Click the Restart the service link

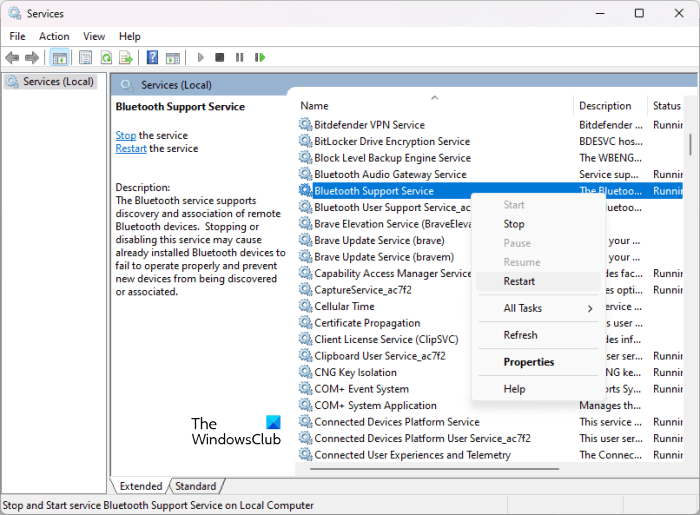coord(131,148)
